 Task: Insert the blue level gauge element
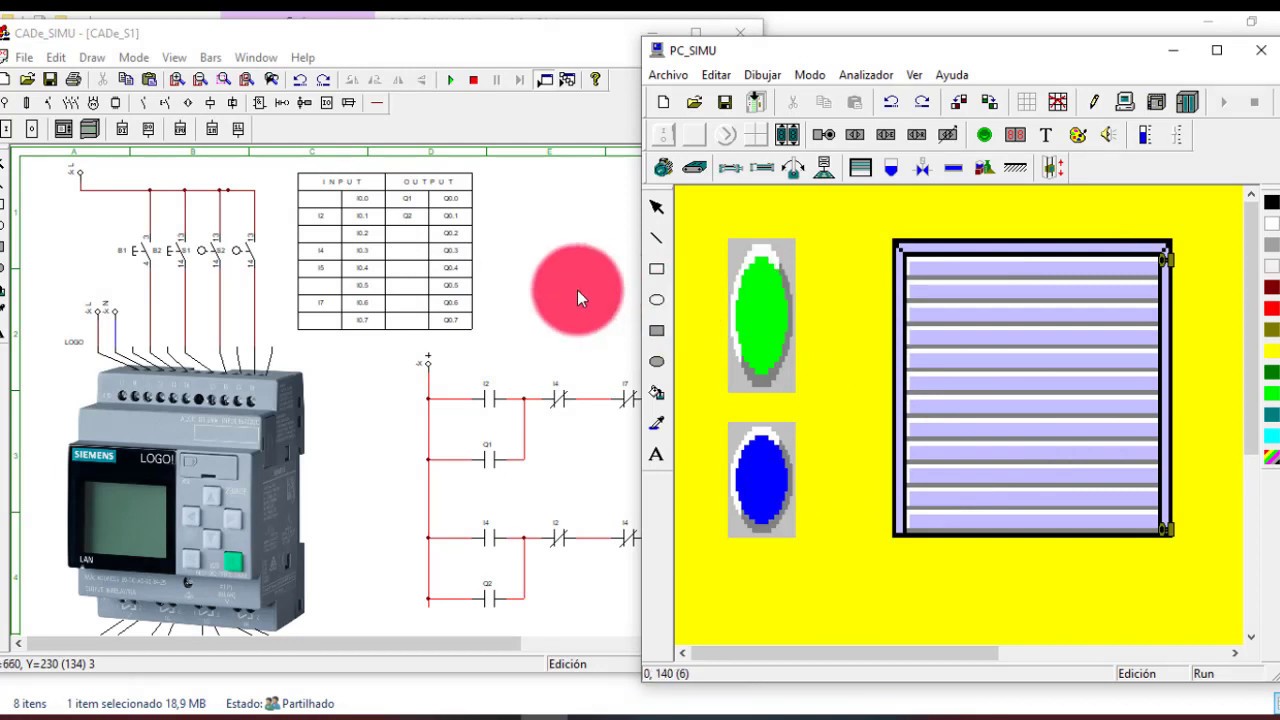[x=1145, y=135]
